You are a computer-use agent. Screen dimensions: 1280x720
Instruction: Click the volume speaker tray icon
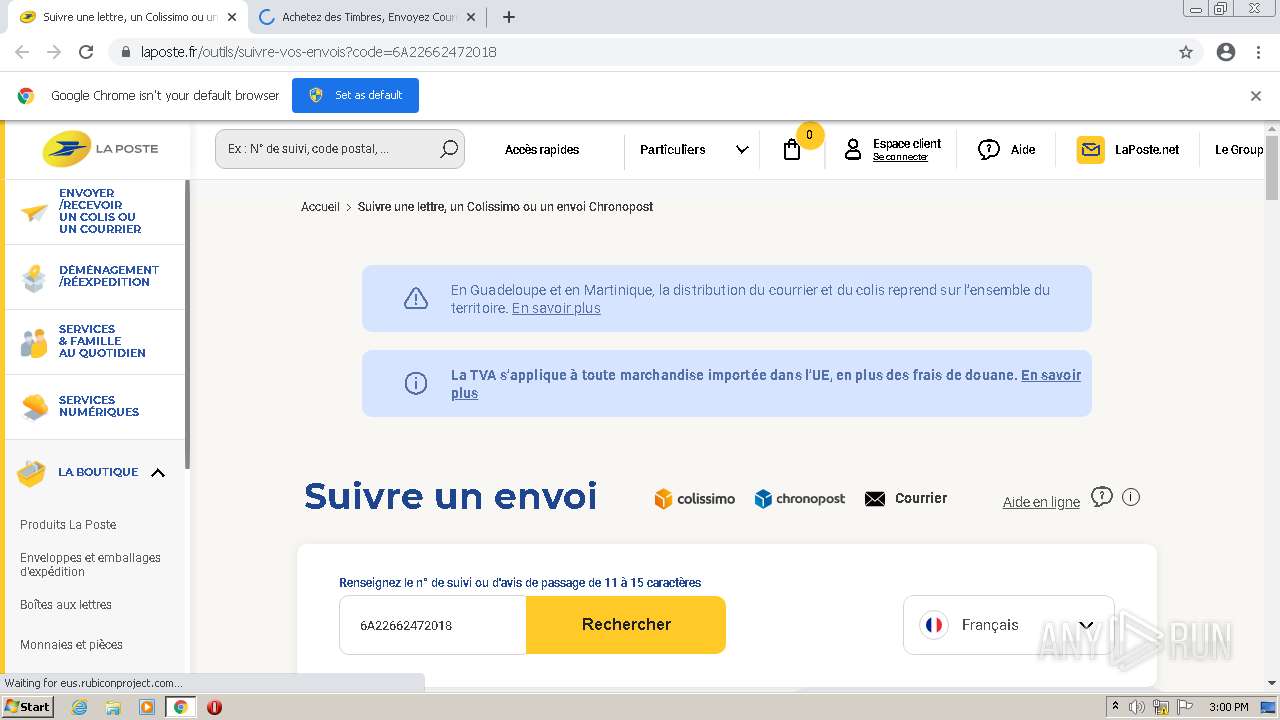coord(1137,707)
